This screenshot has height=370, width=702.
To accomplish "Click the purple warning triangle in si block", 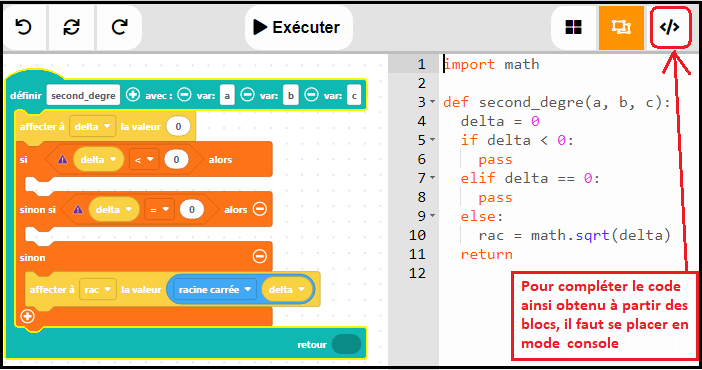I will (62, 159).
